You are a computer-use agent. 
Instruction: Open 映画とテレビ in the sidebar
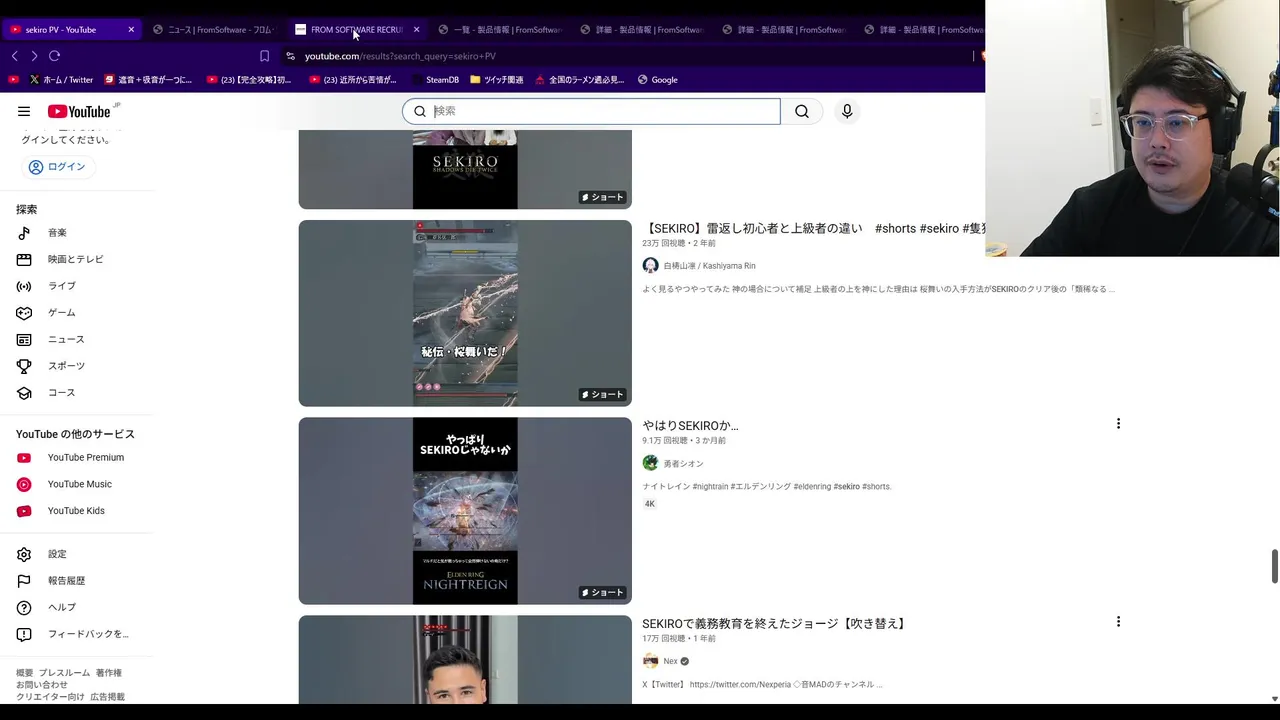coord(77,259)
